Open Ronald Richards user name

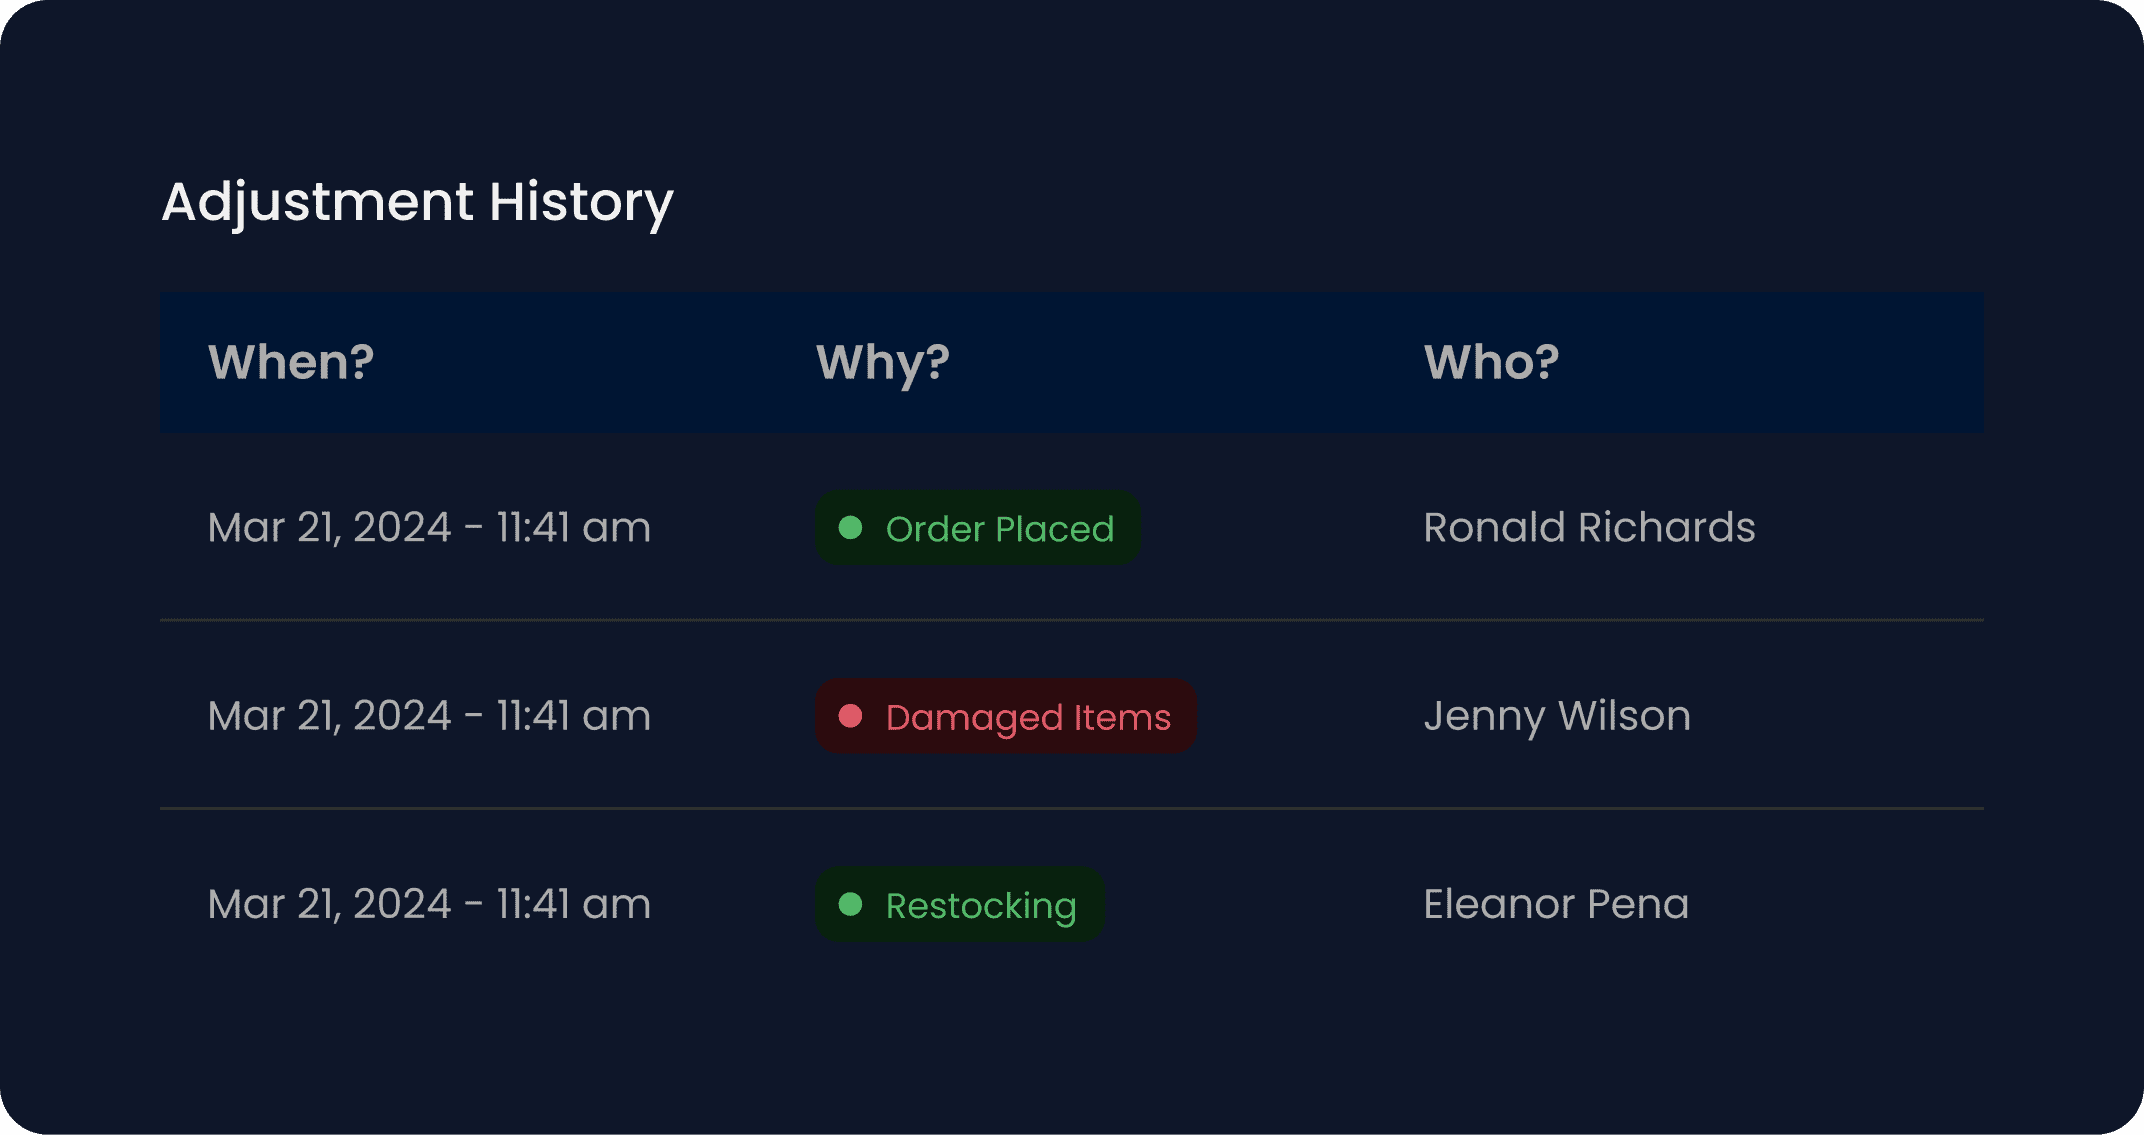point(1589,528)
